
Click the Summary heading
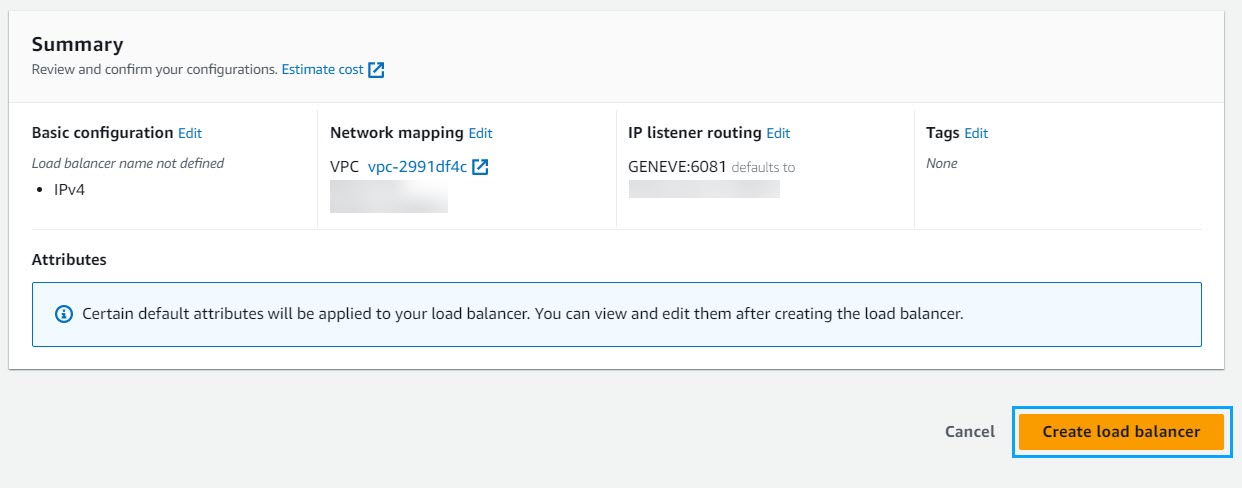point(78,44)
